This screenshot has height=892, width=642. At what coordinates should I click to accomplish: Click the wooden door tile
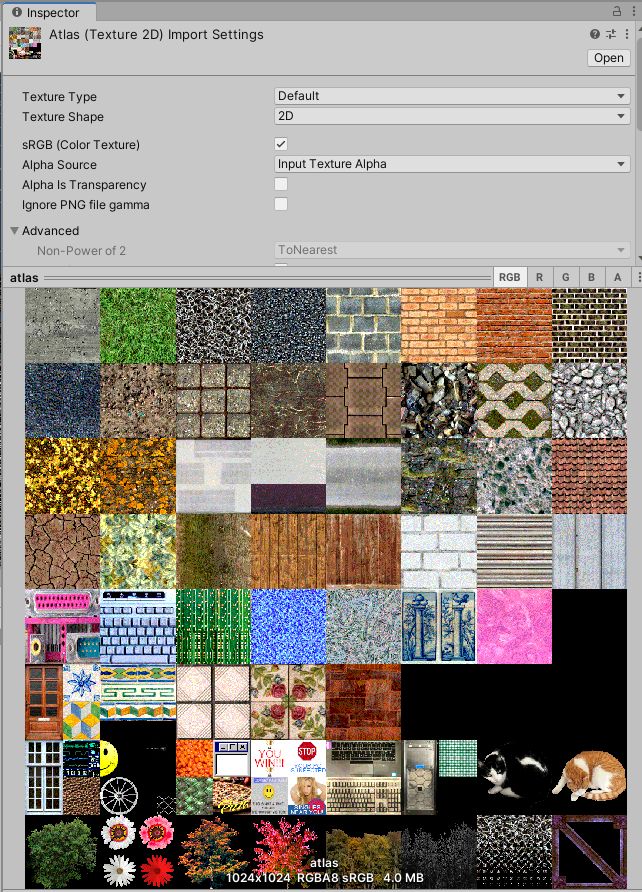43,701
